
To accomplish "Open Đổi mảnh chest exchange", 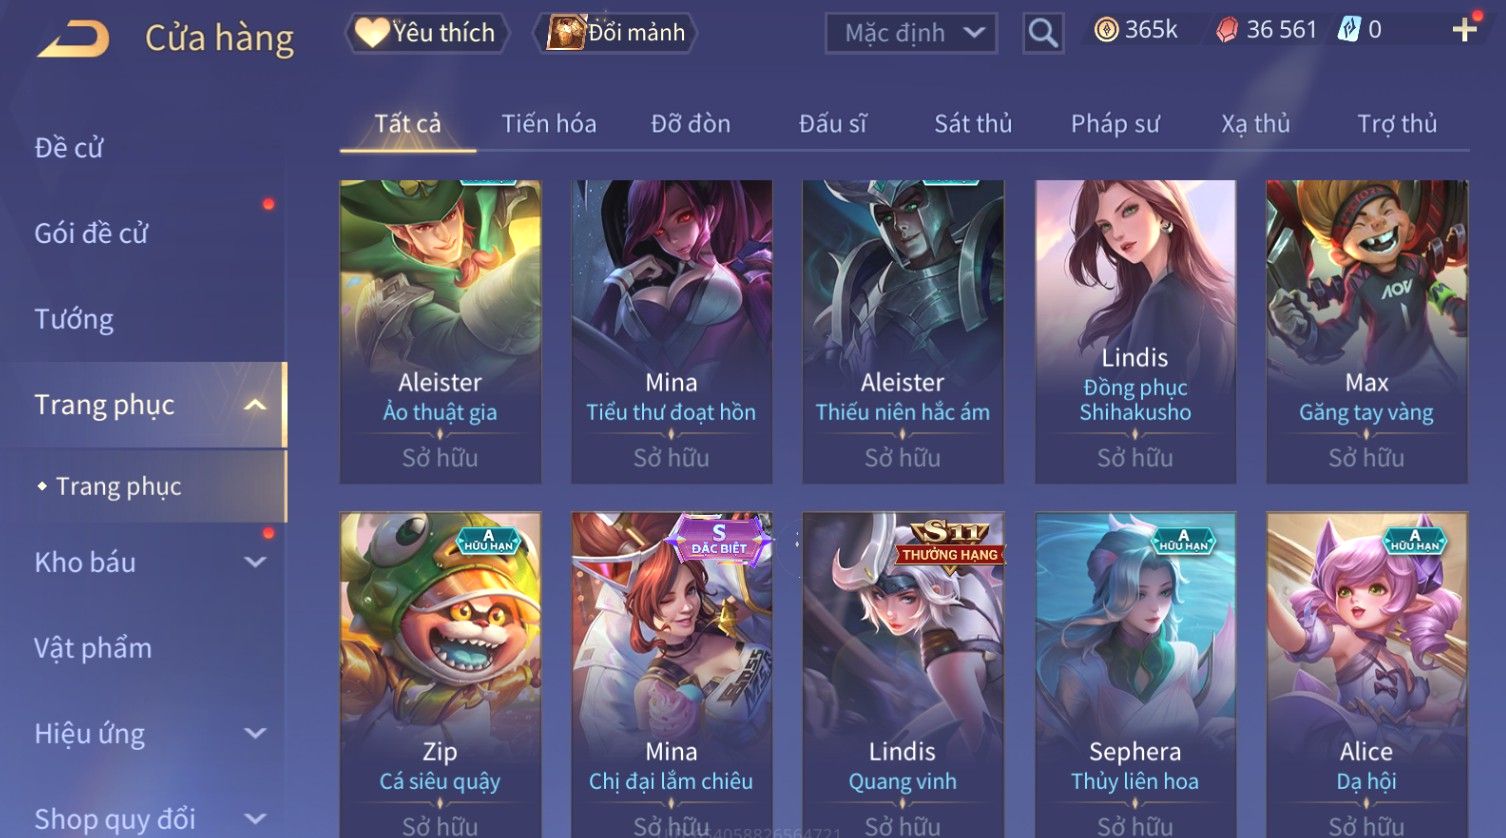I will (617, 33).
